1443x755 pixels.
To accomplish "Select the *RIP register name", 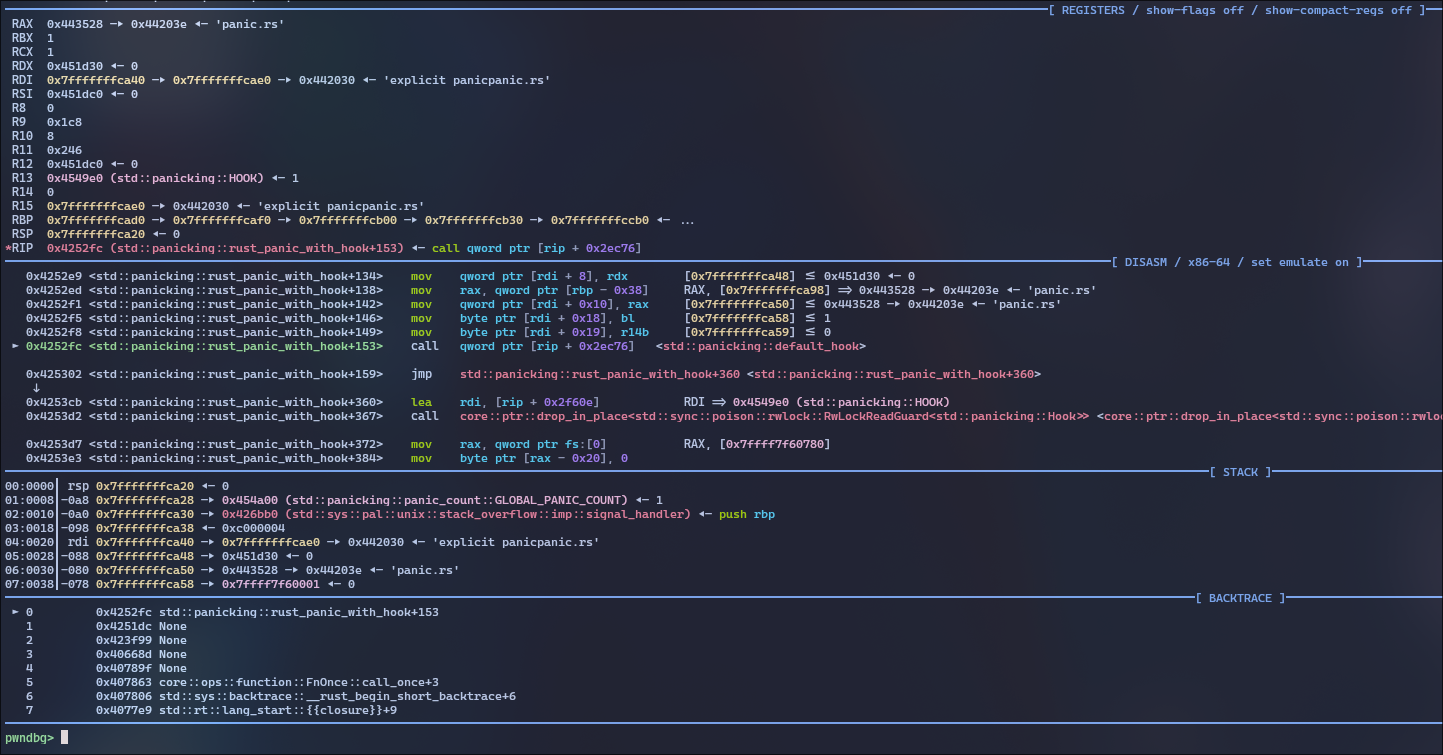I will (x=22, y=247).
